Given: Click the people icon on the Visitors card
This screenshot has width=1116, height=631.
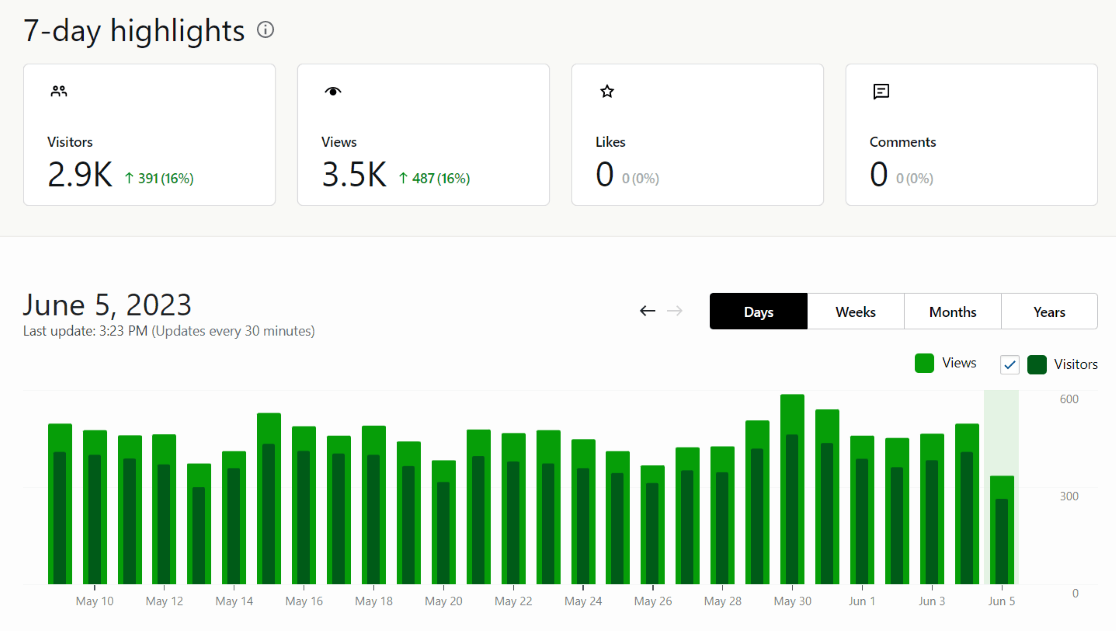Looking at the screenshot, I should click(58, 90).
